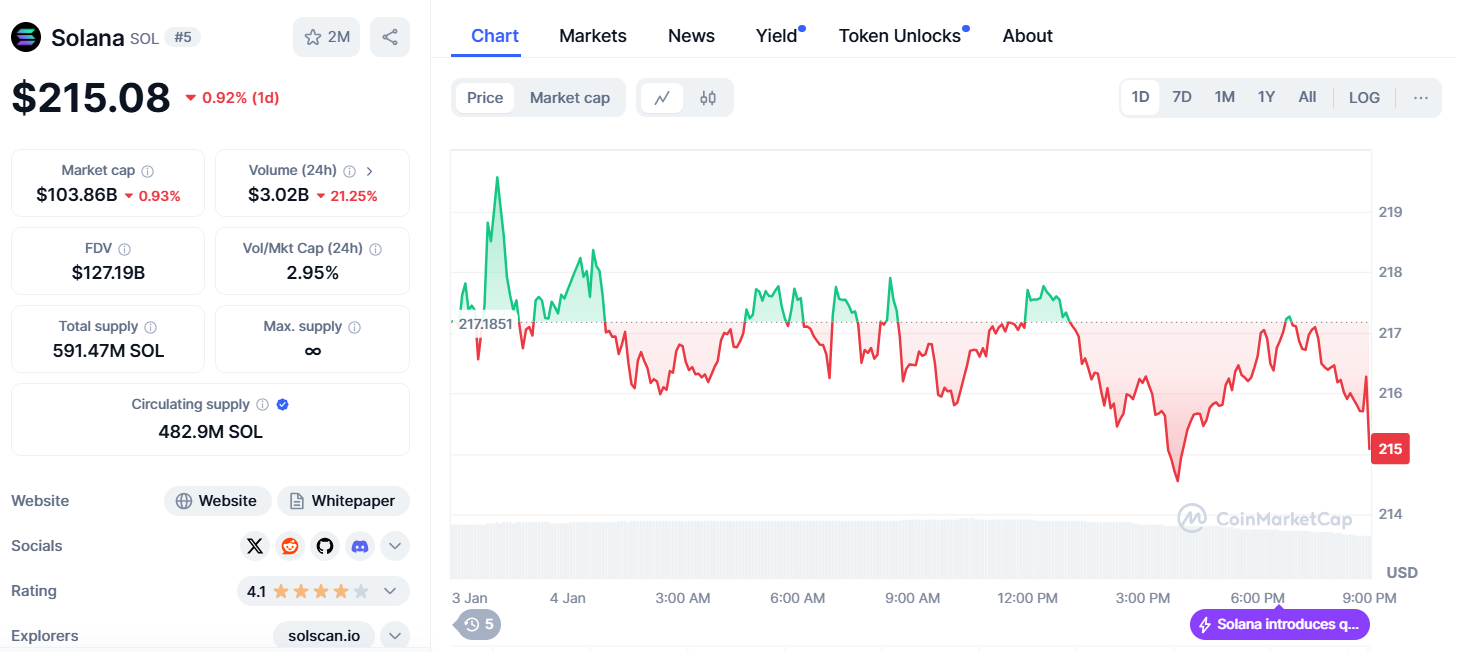
Task: Open the info icon beside Vol/Mkt Cap (24h)
Action: click(x=375, y=249)
